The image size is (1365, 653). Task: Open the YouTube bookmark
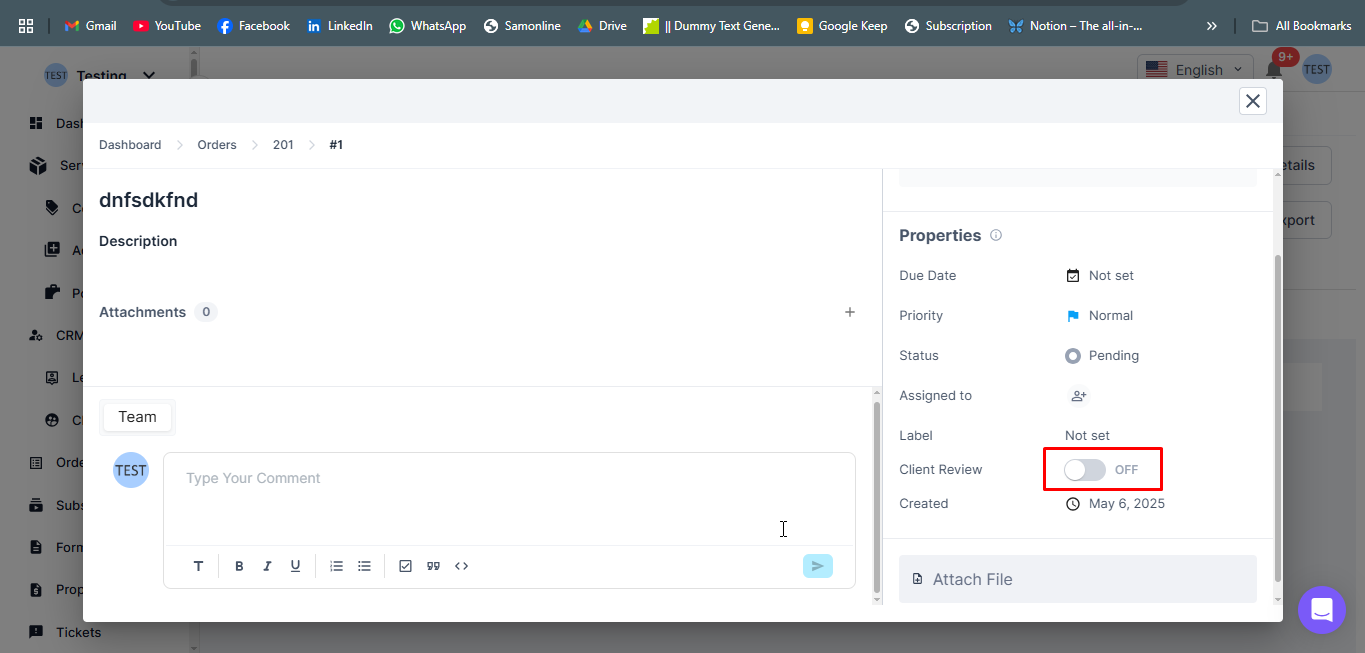(167, 26)
